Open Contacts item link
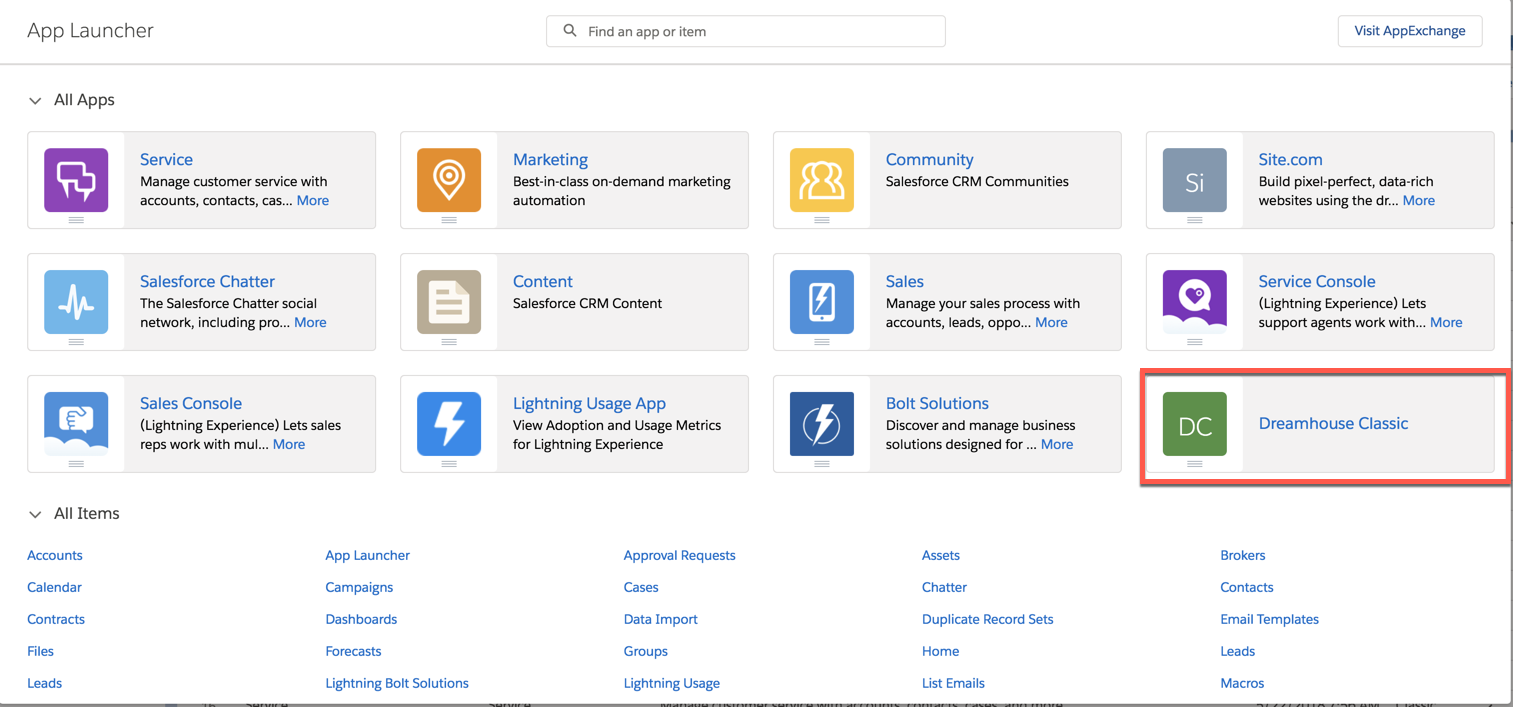Image resolution: width=1513 pixels, height=707 pixels. [1246, 587]
